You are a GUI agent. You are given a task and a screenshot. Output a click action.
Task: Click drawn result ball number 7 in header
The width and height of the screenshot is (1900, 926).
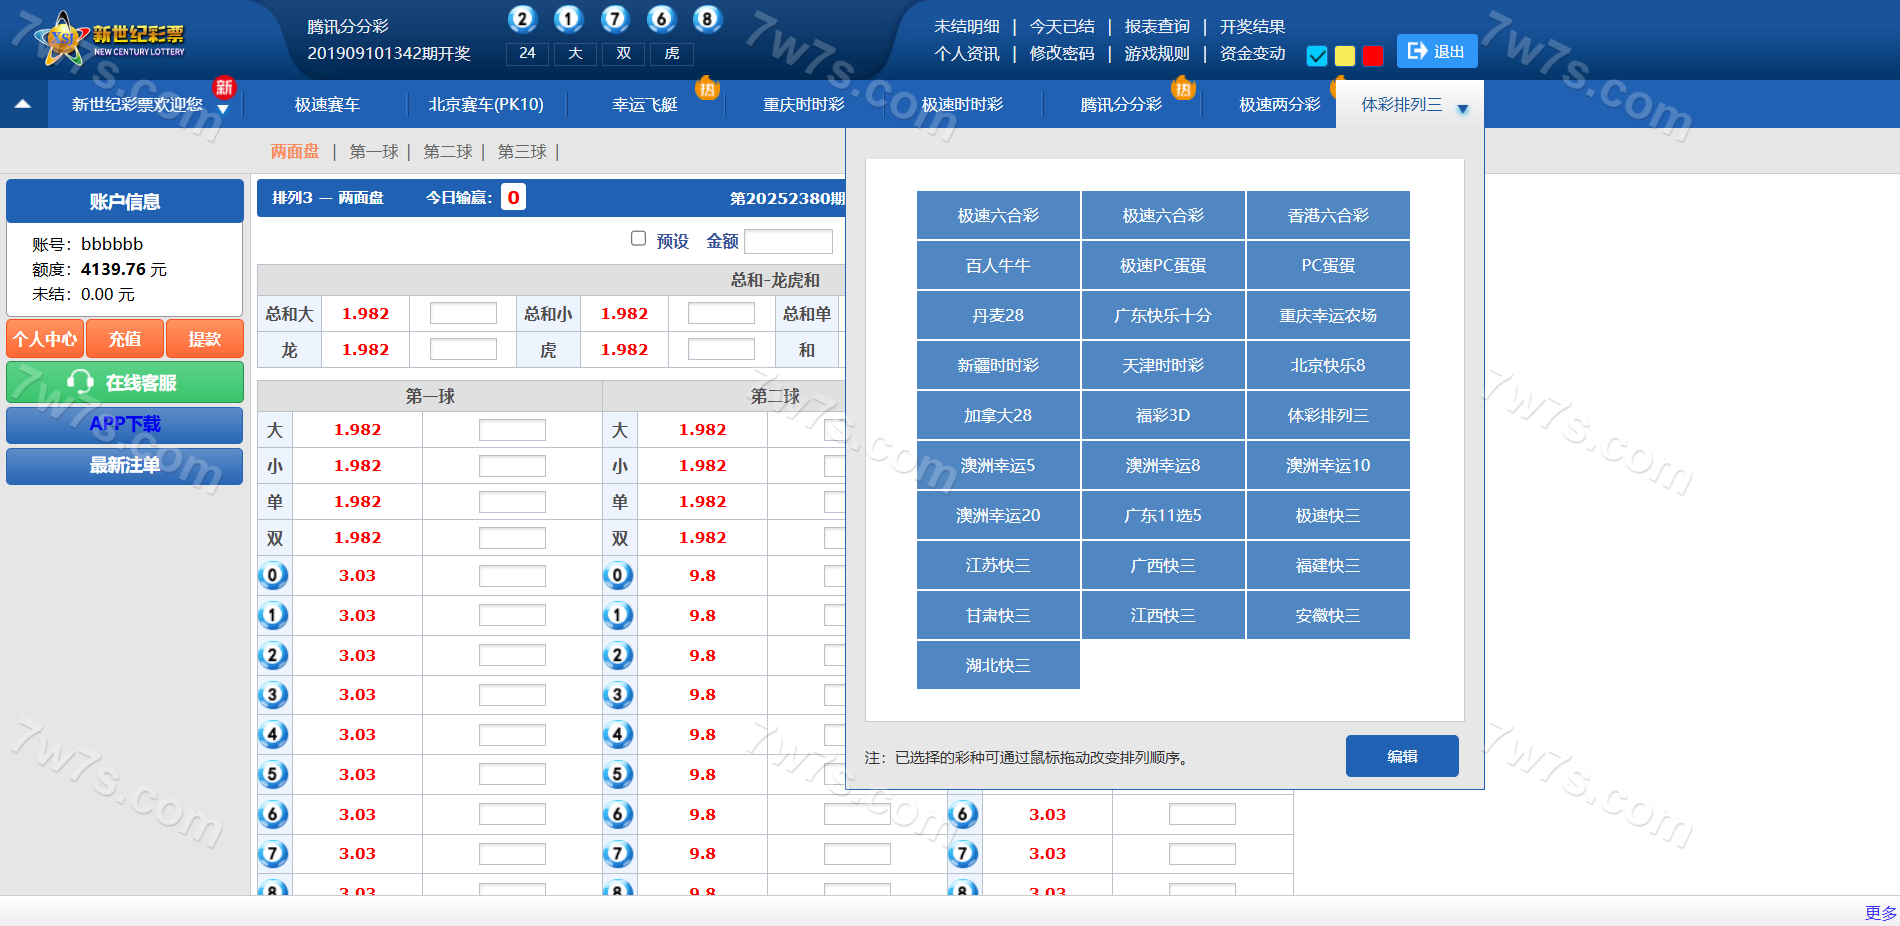point(614,19)
